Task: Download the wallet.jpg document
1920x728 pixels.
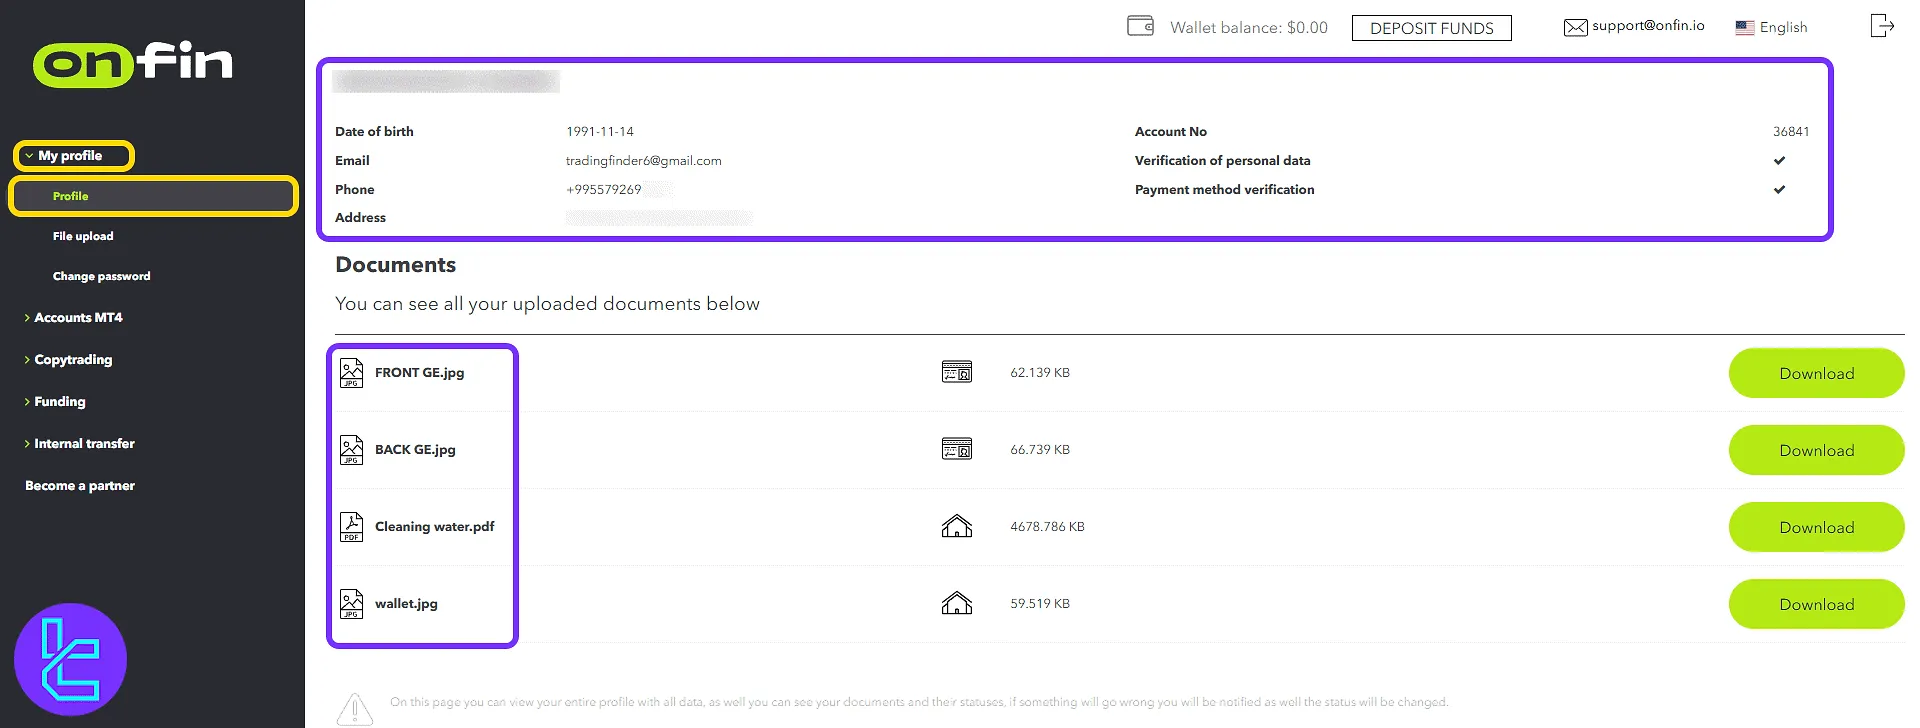Action: click(x=1816, y=604)
